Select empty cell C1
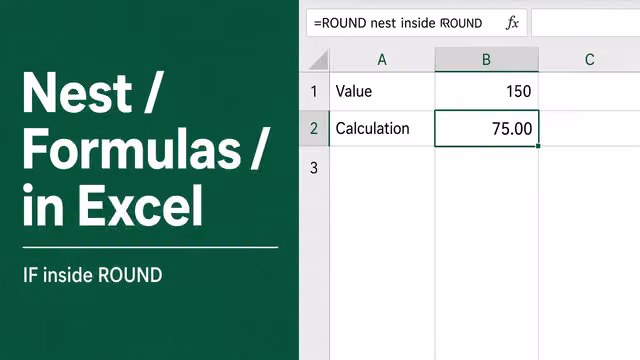640x360 pixels. pos(589,91)
